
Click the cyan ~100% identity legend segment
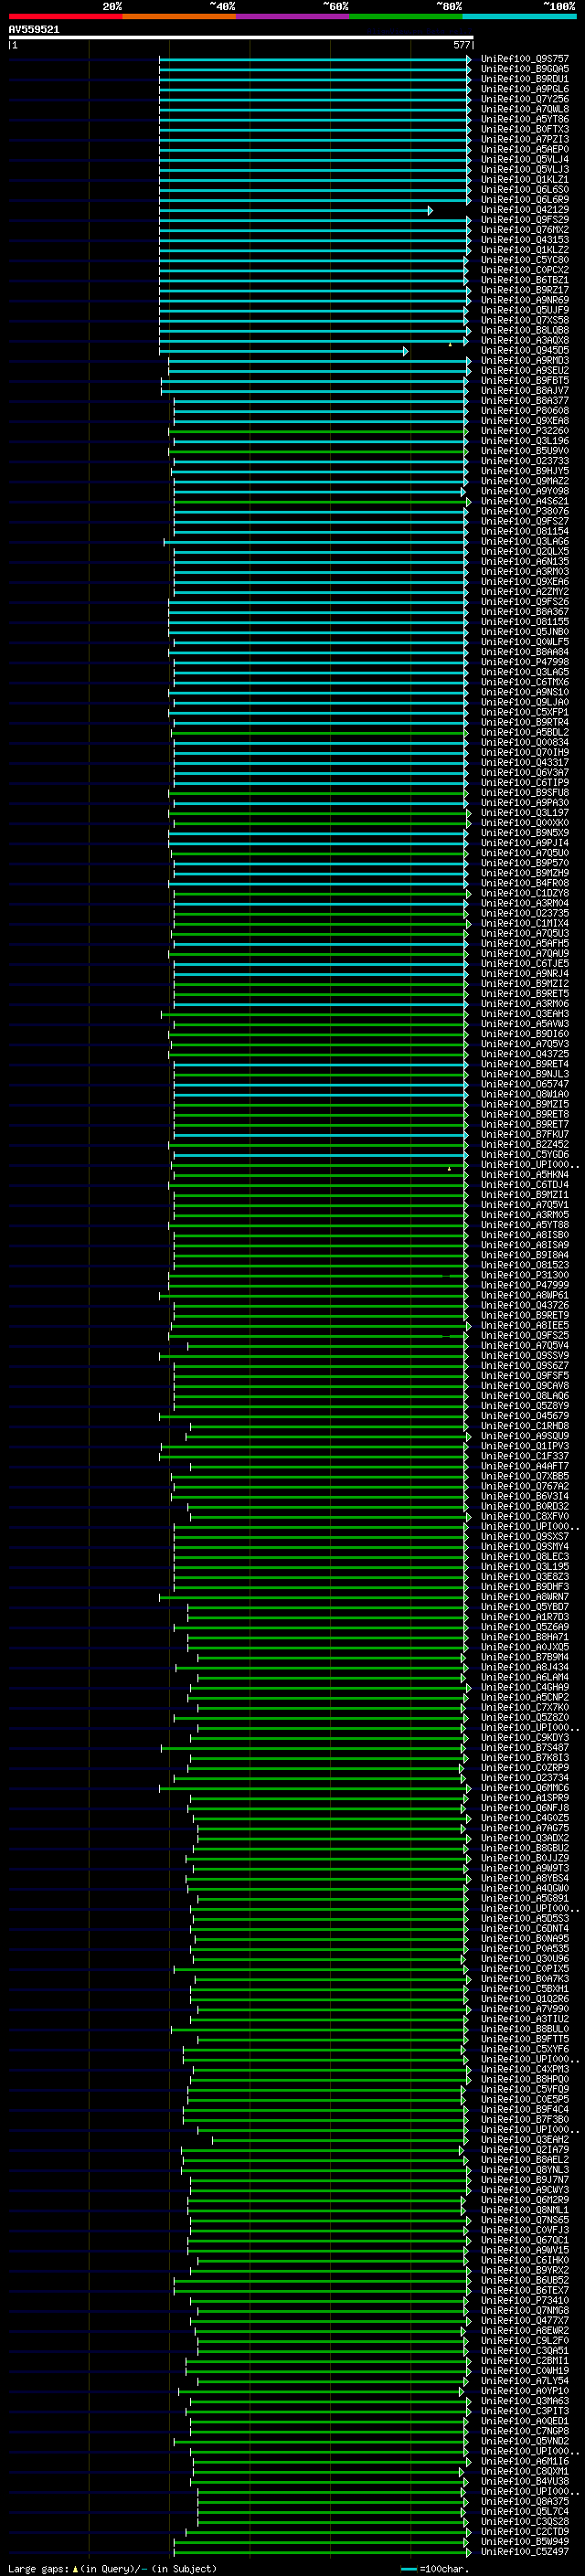(x=519, y=16)
